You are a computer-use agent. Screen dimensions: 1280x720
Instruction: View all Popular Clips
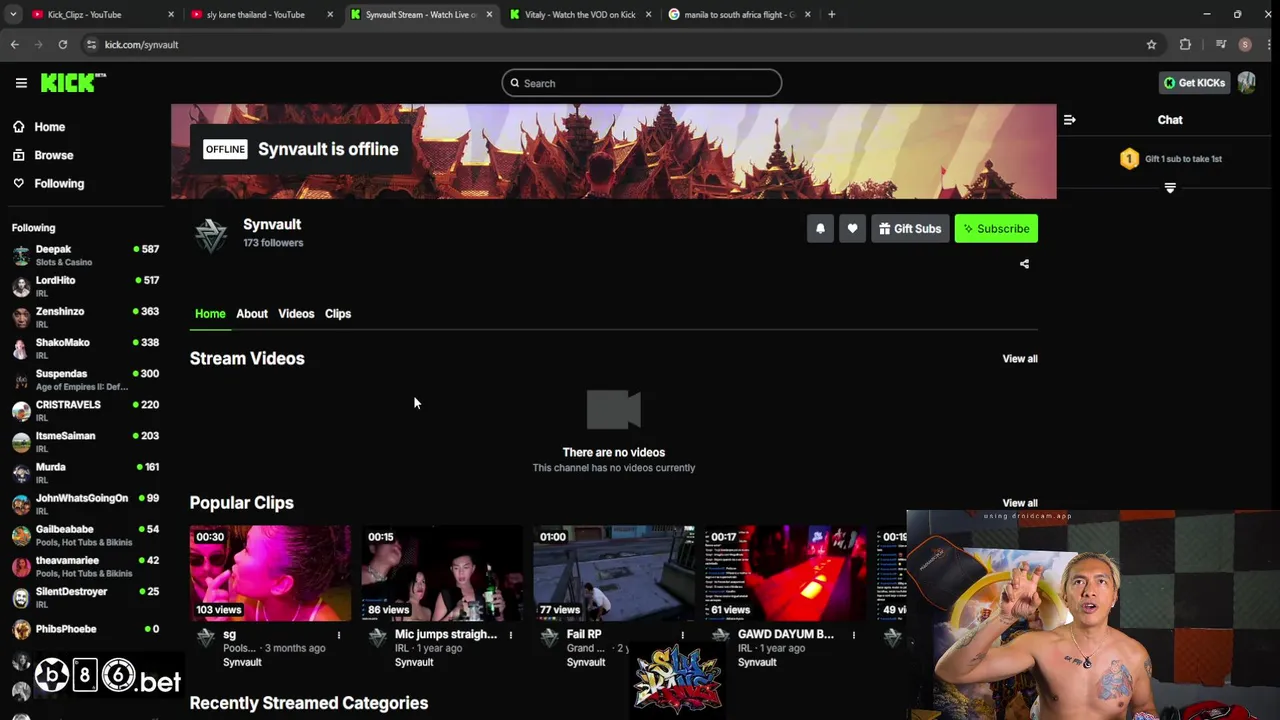[x=1020, y=503]
